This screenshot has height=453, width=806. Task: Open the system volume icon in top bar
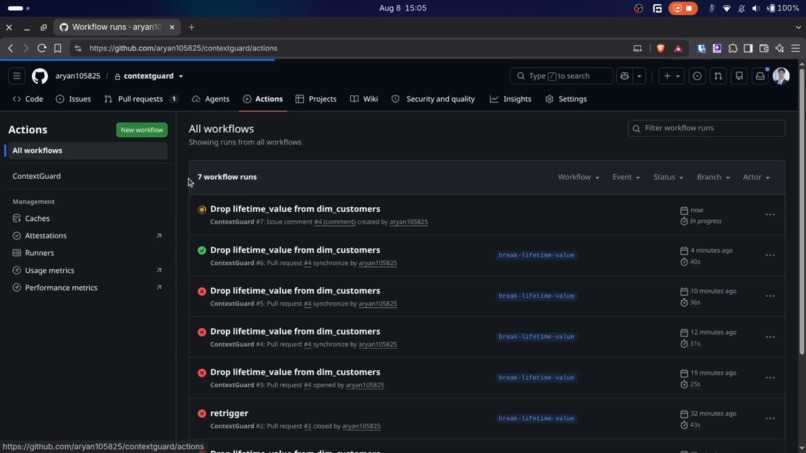[x=756, y=8]
